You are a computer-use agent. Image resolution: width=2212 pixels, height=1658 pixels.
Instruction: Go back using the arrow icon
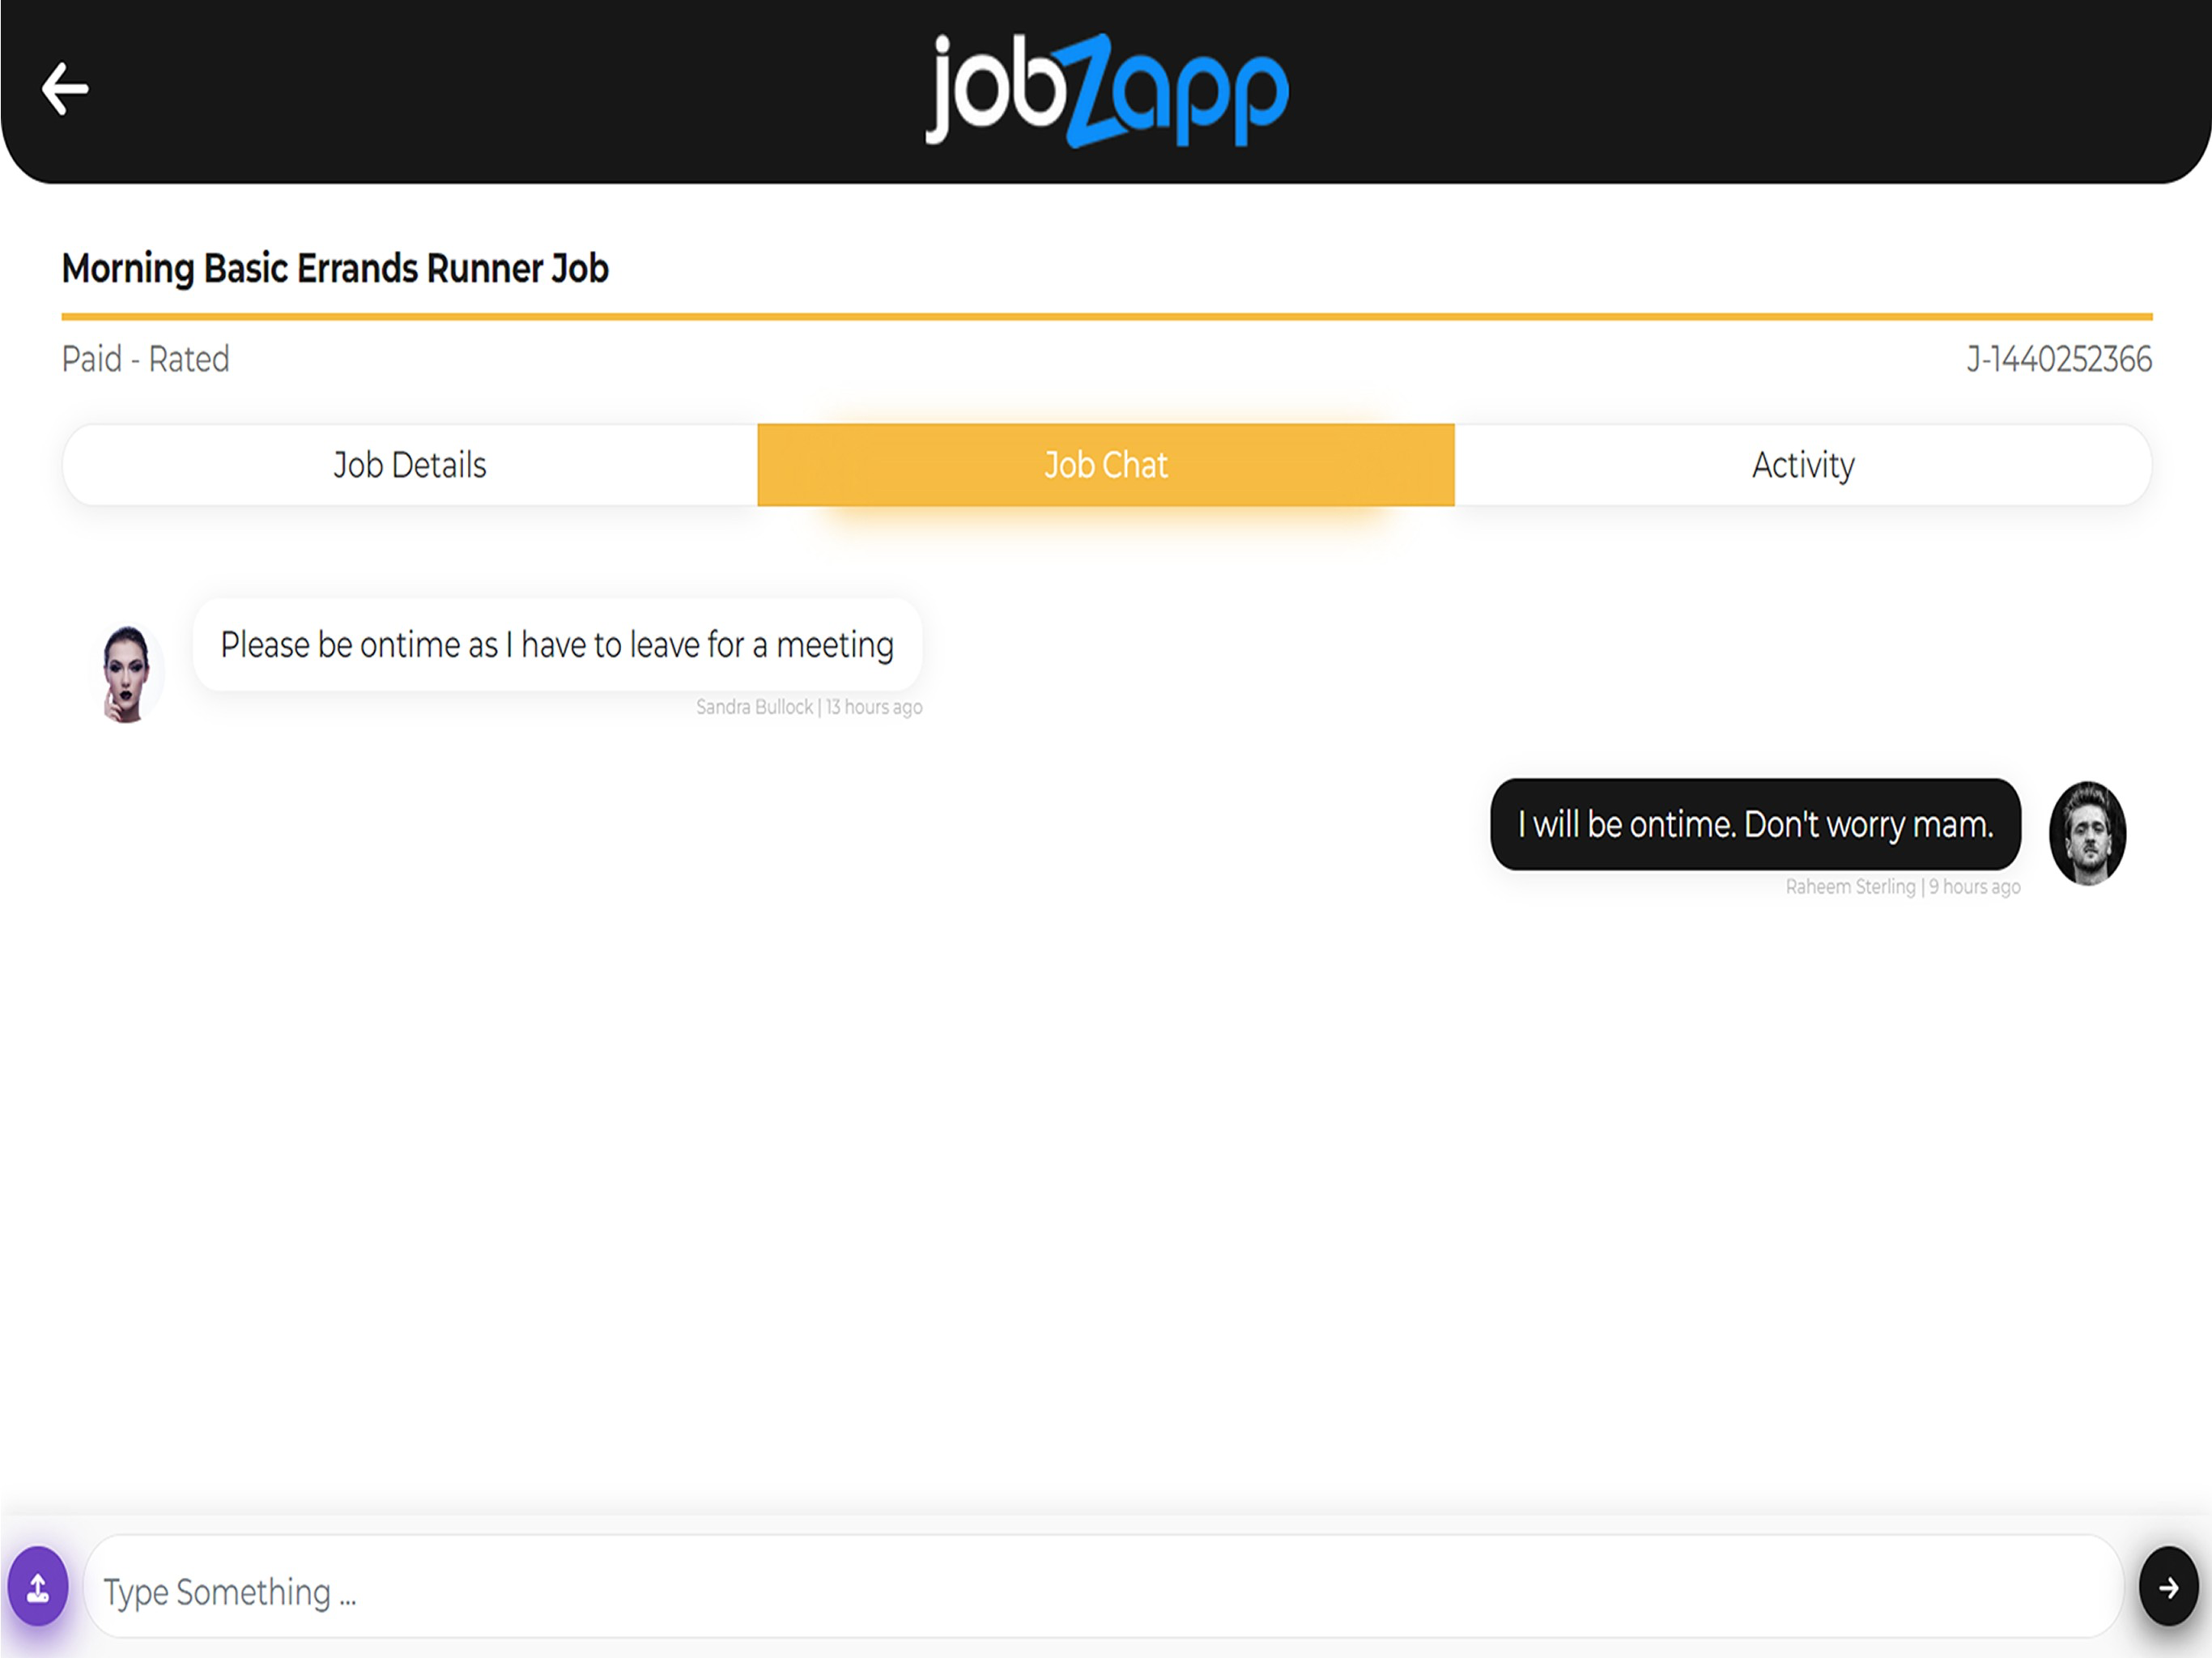65,89
